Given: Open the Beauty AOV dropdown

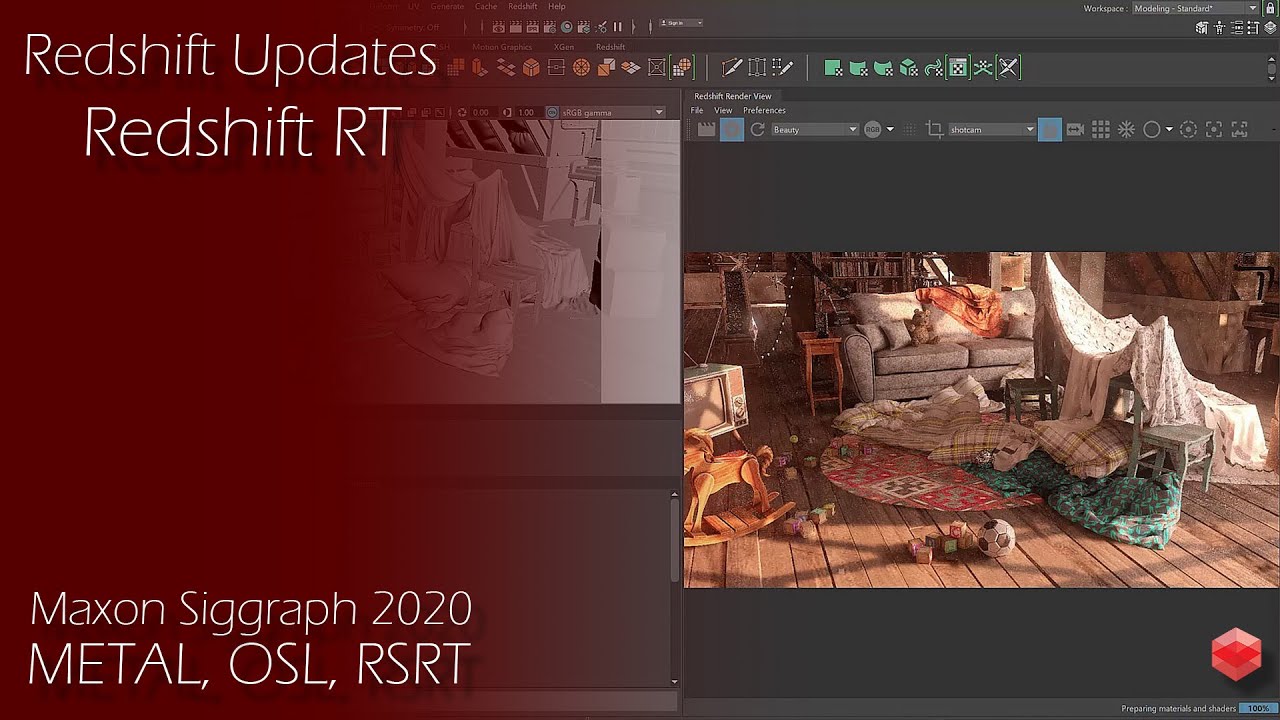Looking at the screenshot, I should [x=815, y=129].
